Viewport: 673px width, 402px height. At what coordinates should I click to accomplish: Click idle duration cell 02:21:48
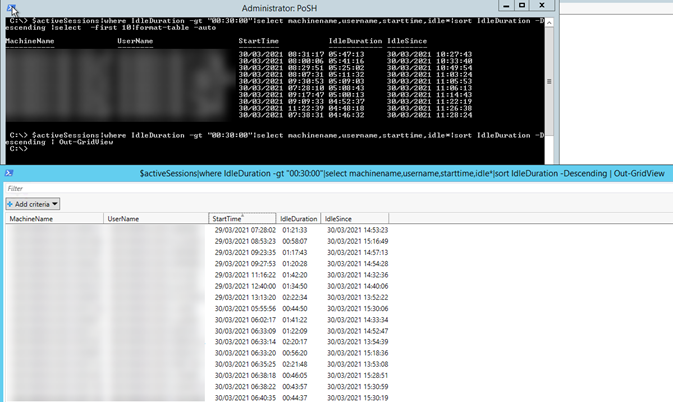coord(294,364)
